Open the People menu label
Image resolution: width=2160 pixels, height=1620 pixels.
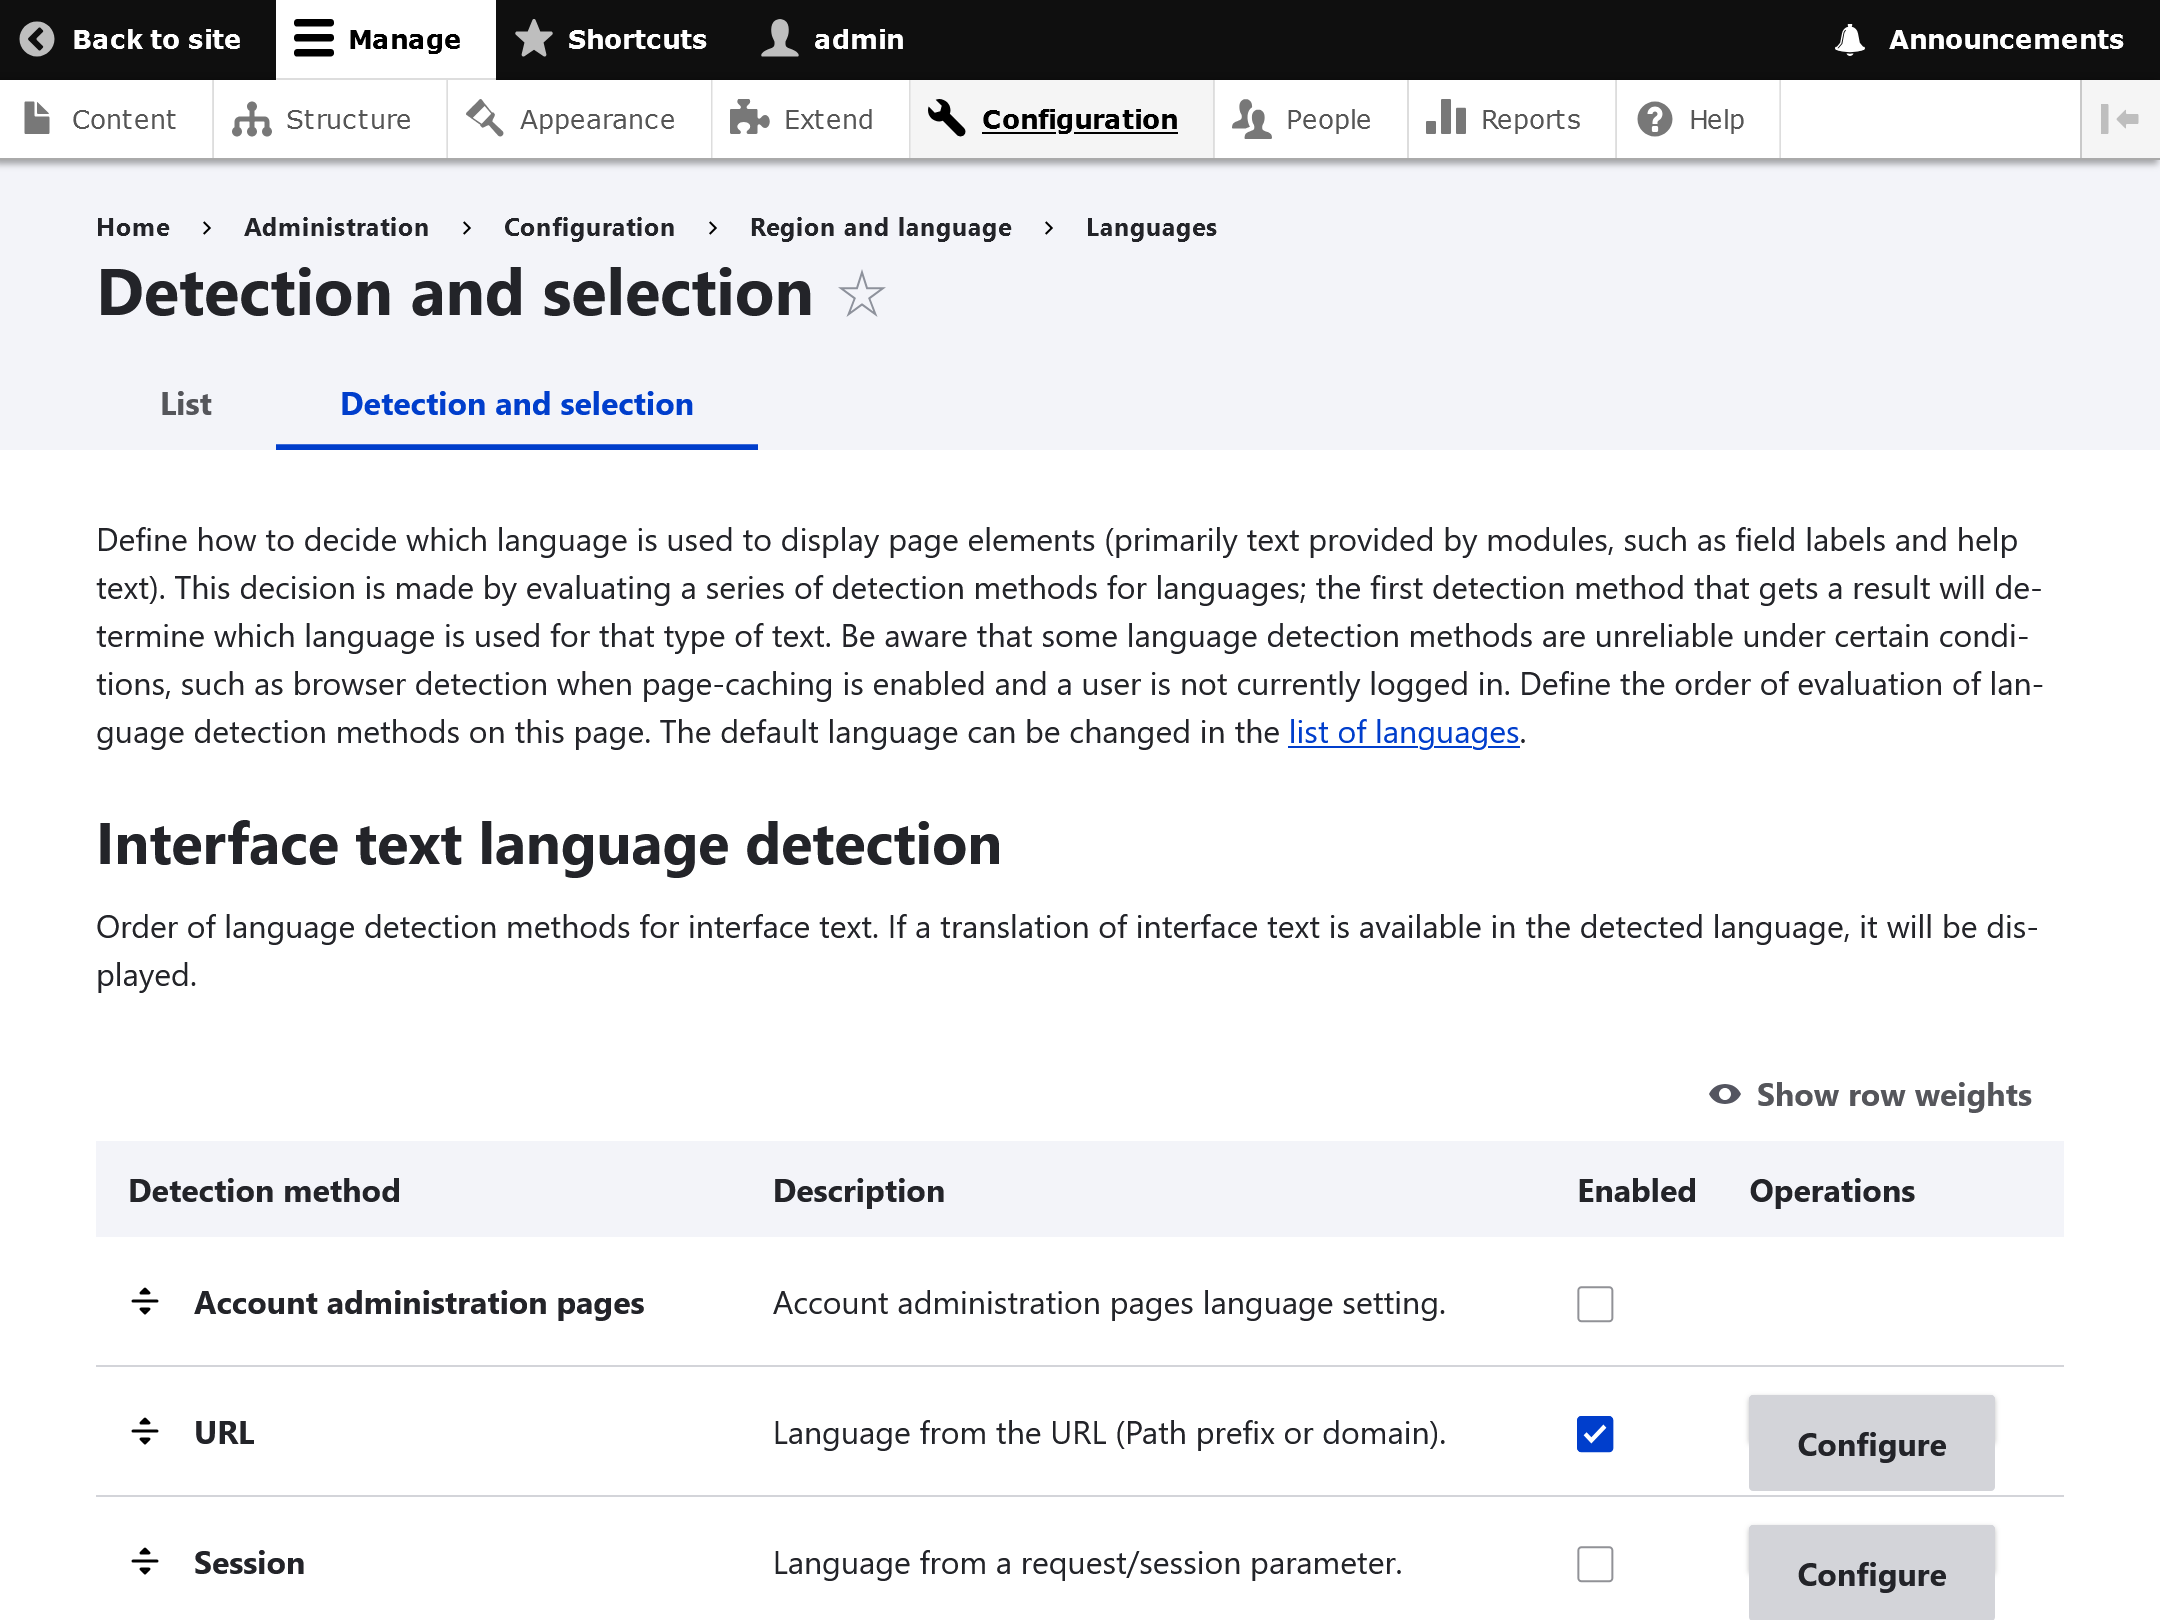1328,120
